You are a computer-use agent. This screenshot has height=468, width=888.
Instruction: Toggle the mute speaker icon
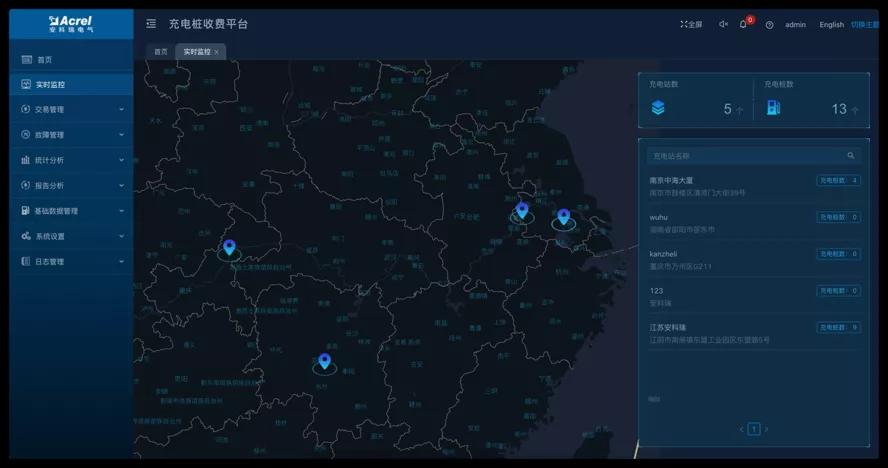[723, 24]
